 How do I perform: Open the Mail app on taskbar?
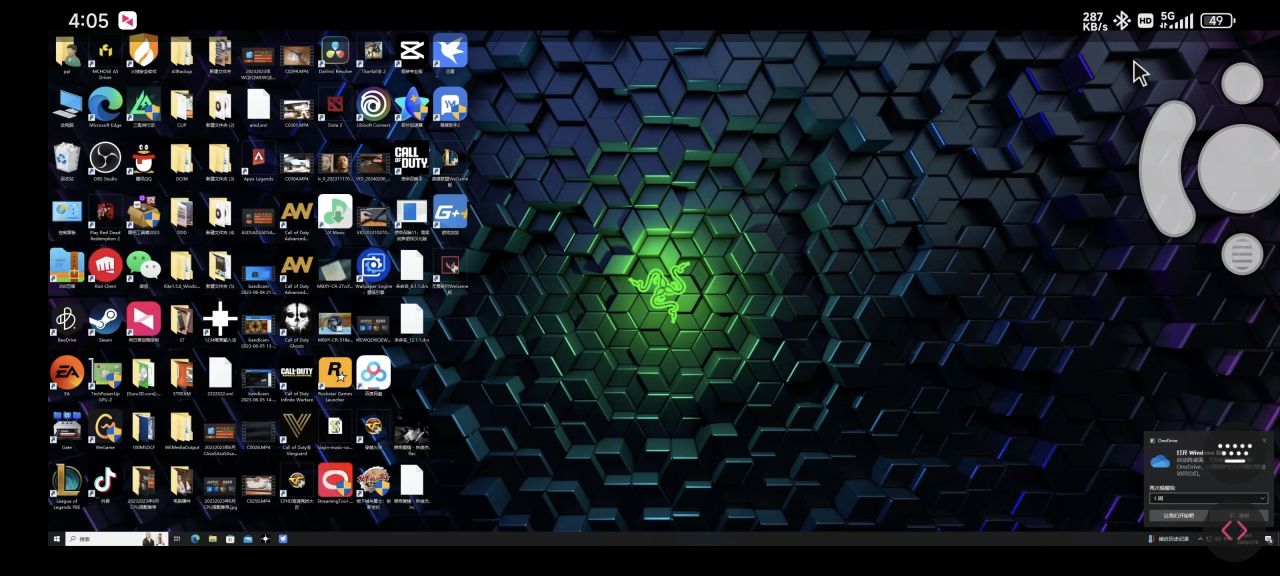(248, 538)
